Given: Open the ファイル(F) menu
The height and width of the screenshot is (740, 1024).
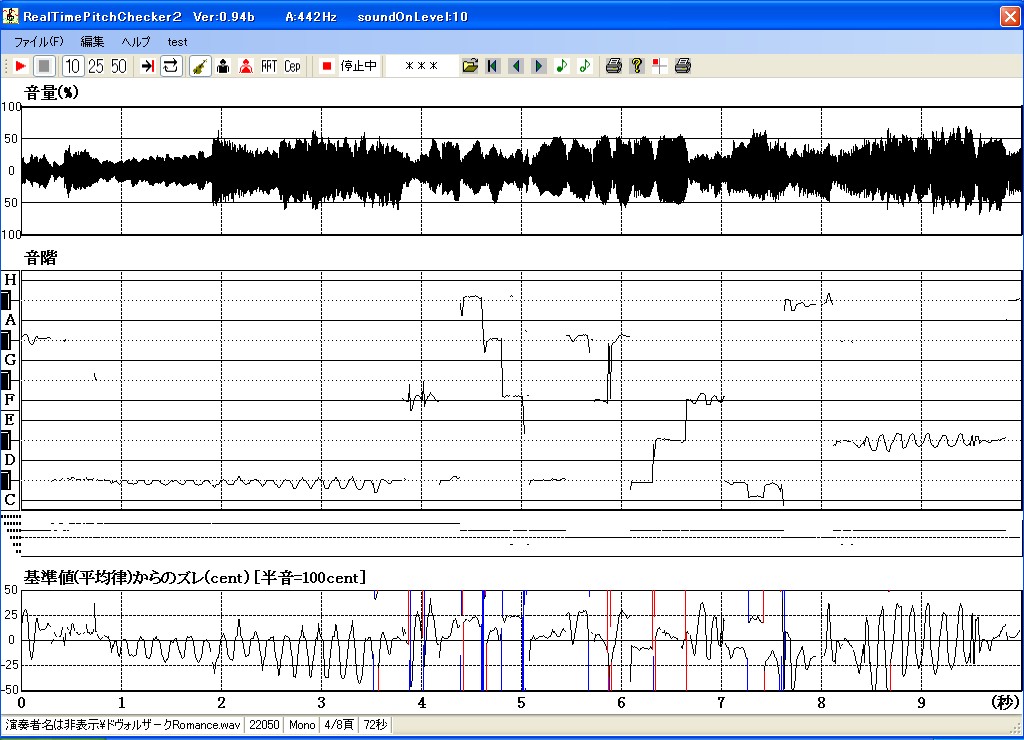Looking at the screenshot, I should (x=39, y=42).
